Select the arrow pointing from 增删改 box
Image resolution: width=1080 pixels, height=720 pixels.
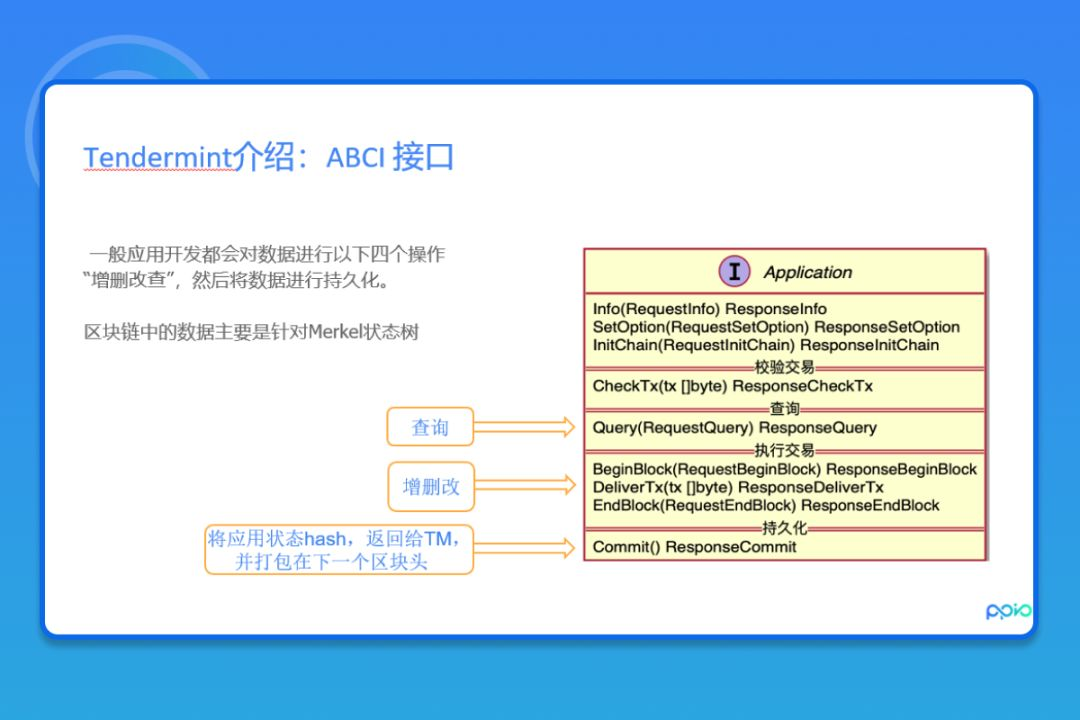[527, 486]
